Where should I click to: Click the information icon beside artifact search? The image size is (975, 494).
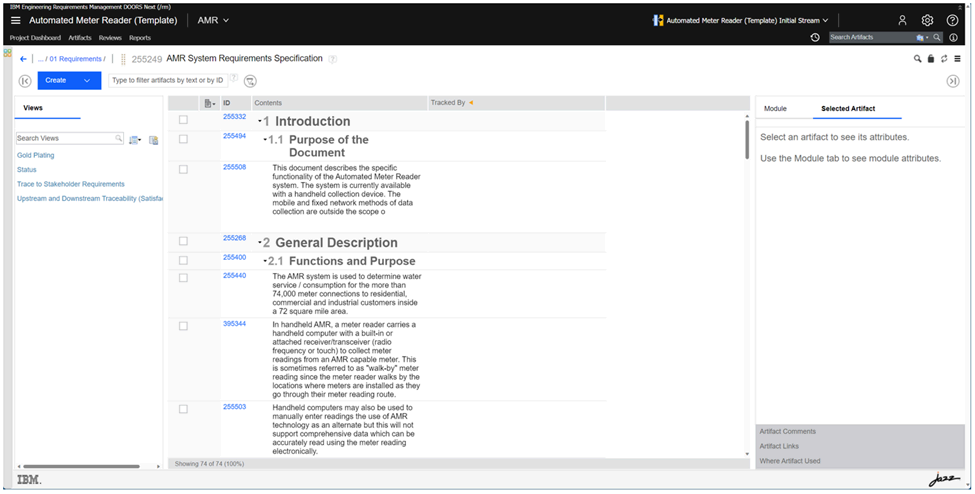tap(953, 37)
